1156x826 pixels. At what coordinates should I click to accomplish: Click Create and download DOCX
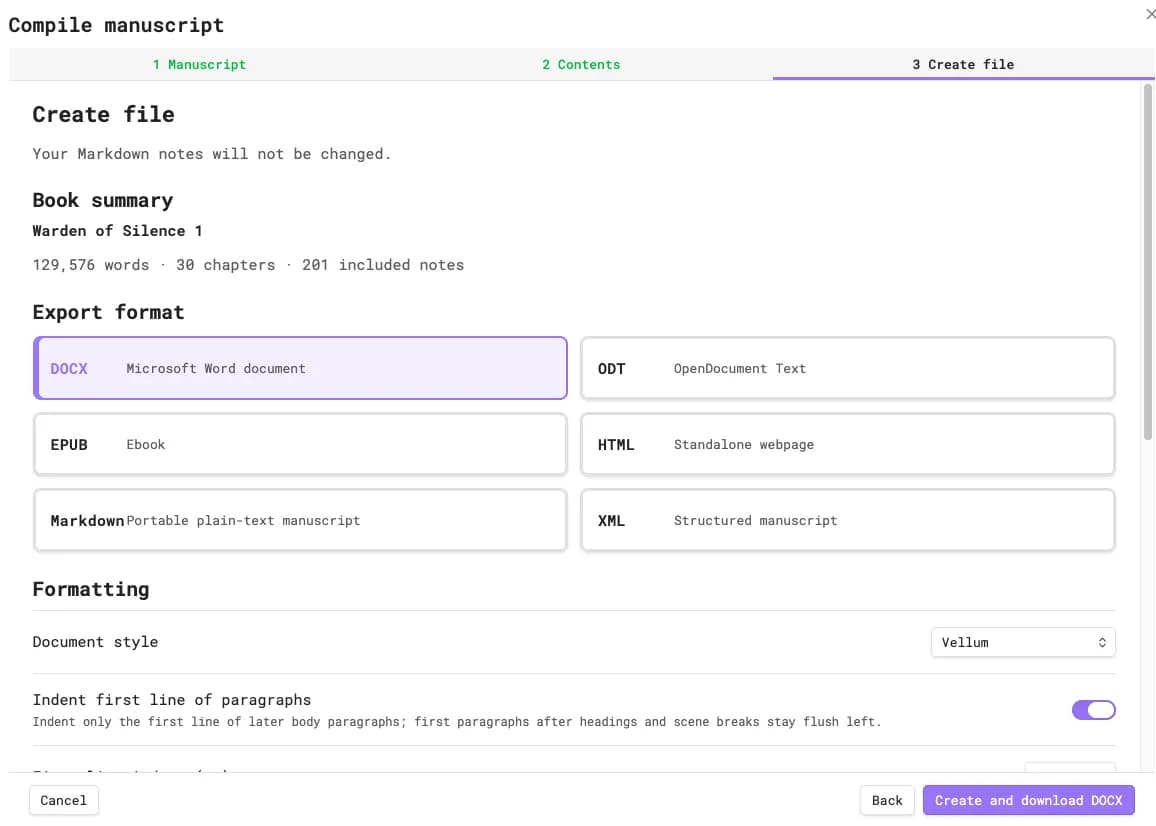pos(1028,800)
